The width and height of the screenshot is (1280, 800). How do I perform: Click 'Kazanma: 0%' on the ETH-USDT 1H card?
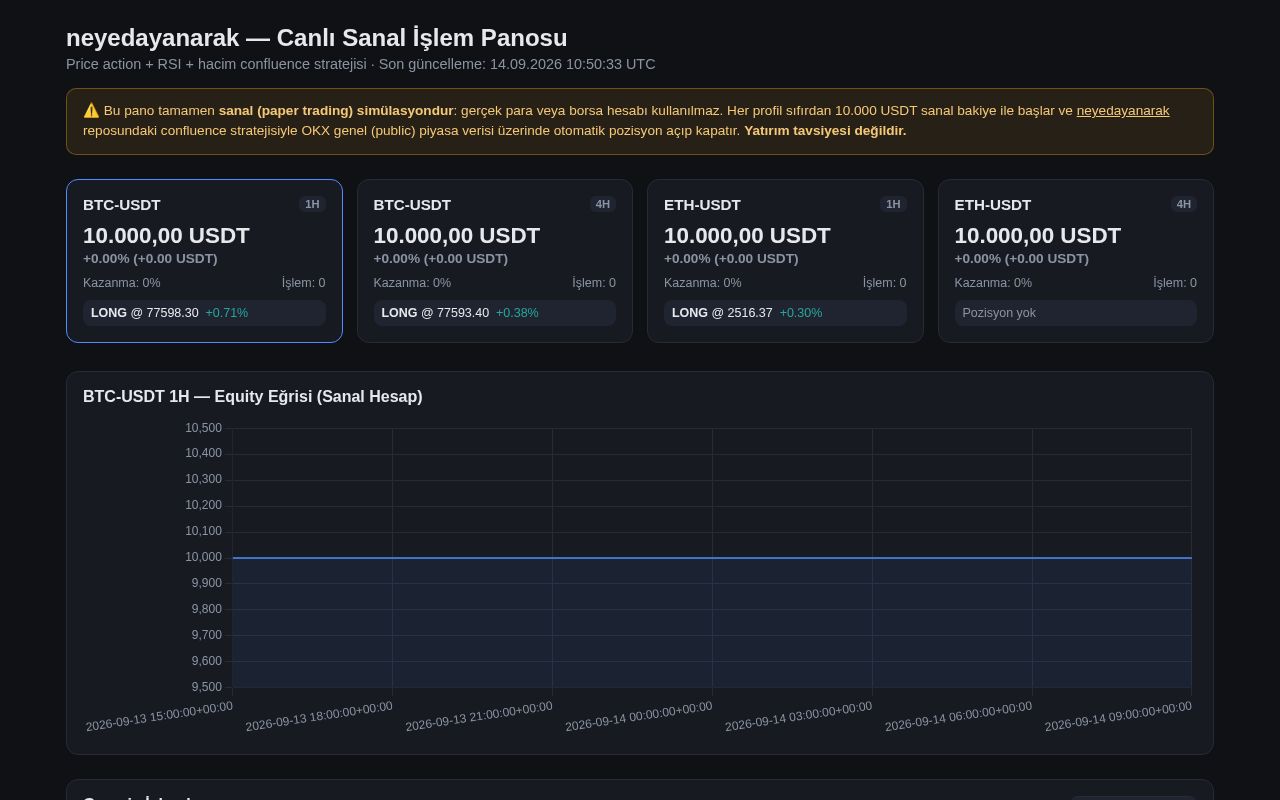click(x=703, y=283)
